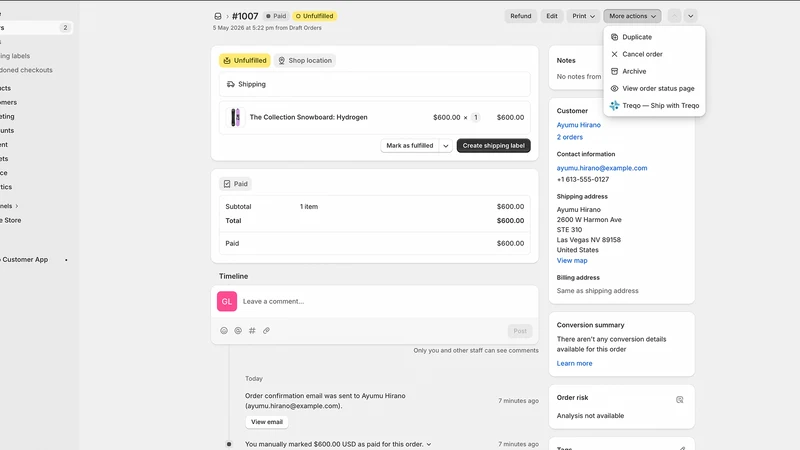
Task: Click the header Paid status badge
Action: click(x=276, y=16)
